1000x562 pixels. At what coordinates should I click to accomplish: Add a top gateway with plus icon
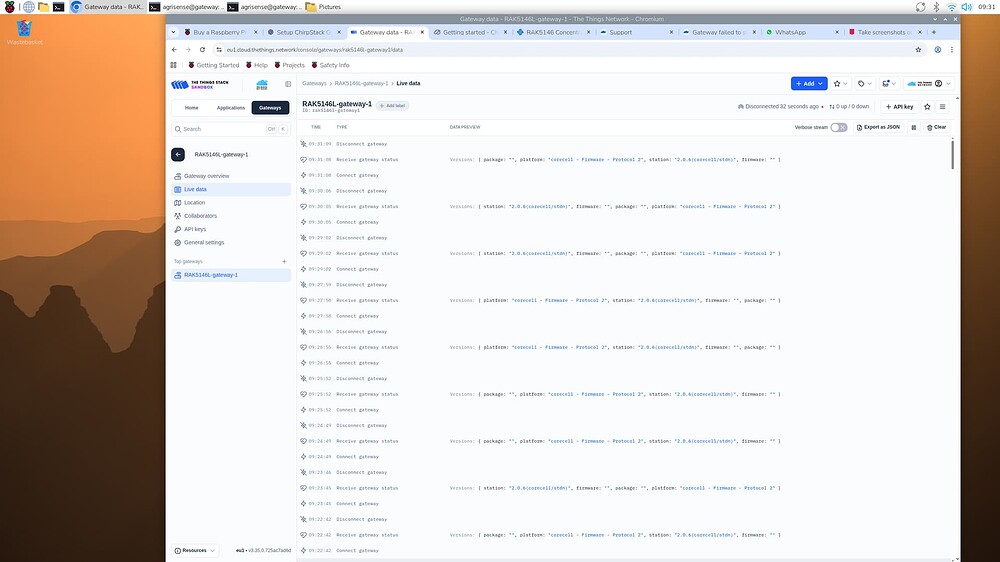coord(284,261)
